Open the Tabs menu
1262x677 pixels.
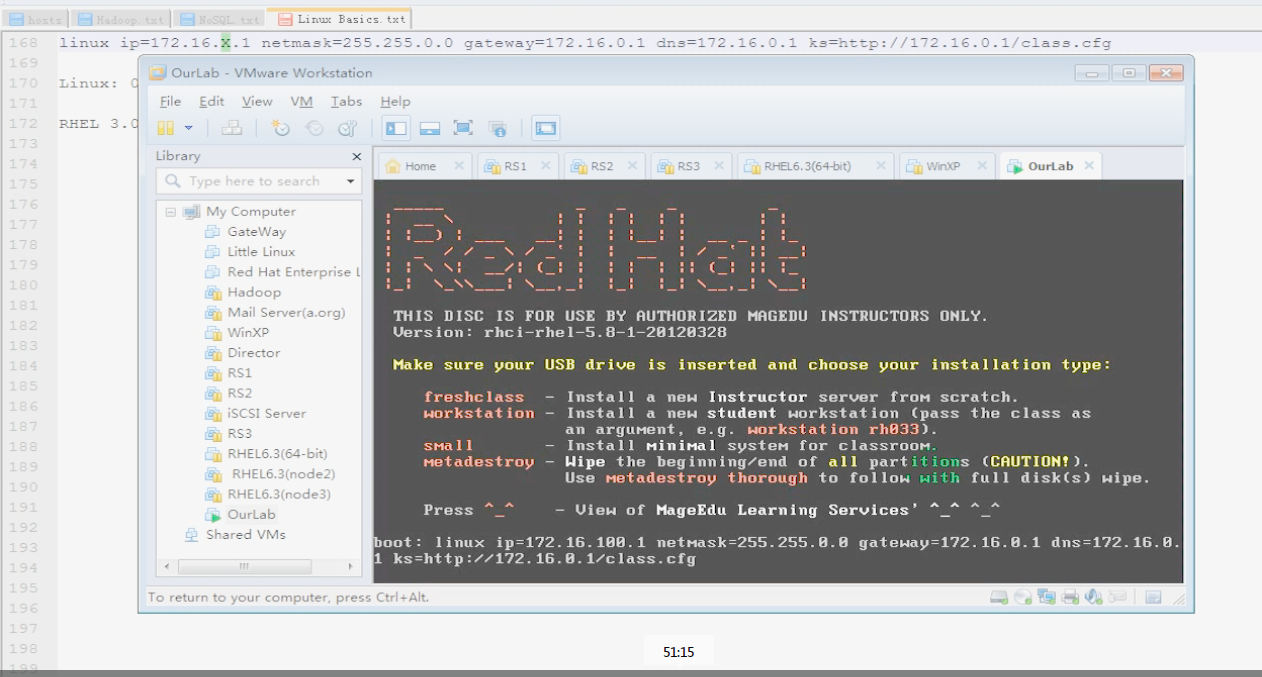click(x=346, y=101)
